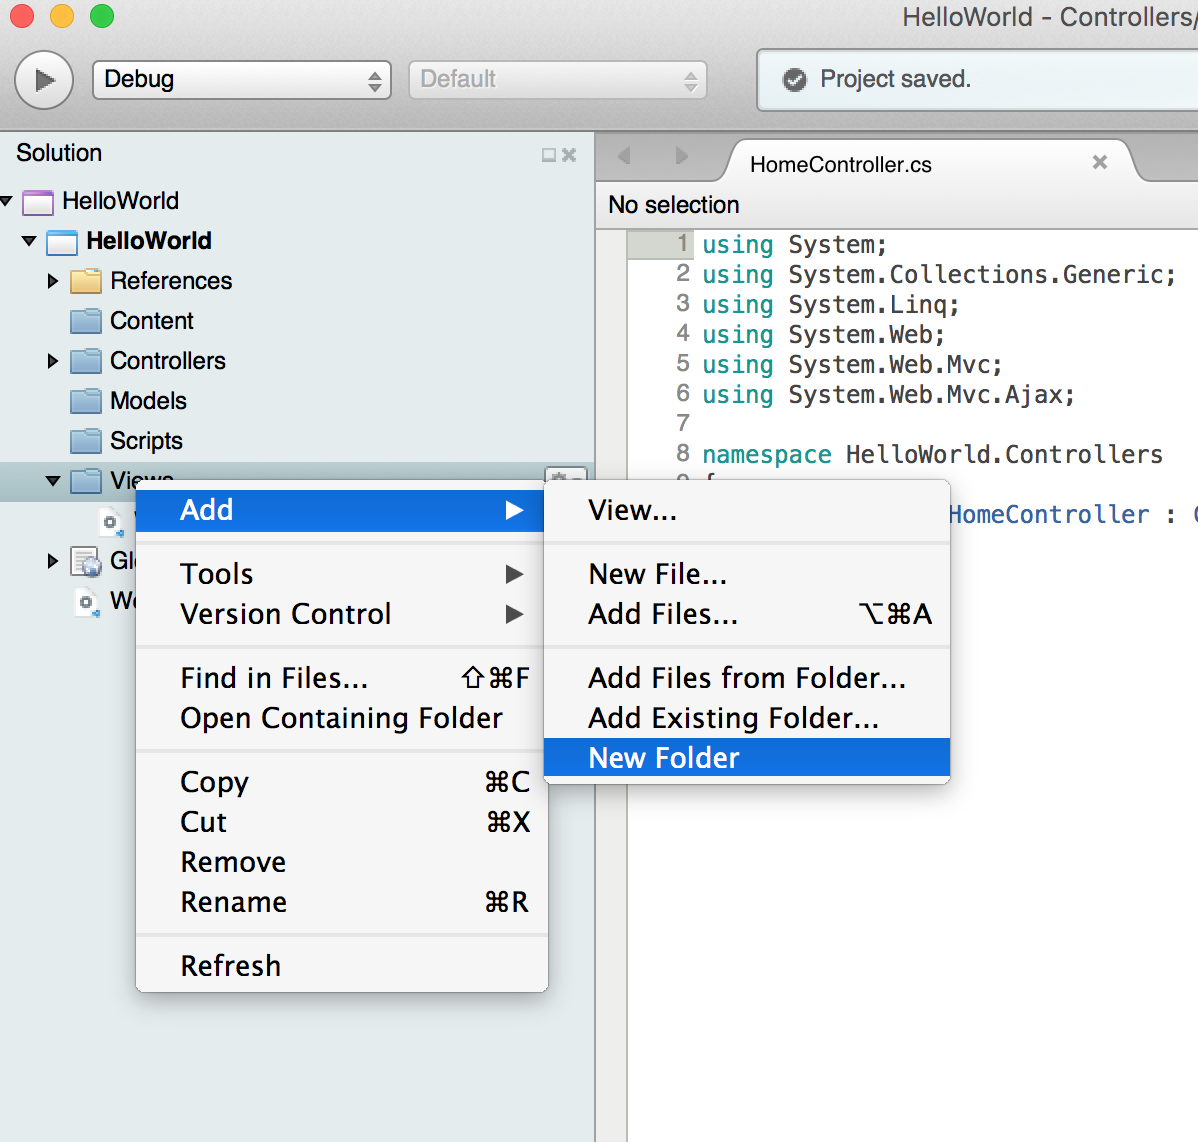Click the Global file icon
The height and width of the screenshot is (1142, 1198).
[86, 561]
